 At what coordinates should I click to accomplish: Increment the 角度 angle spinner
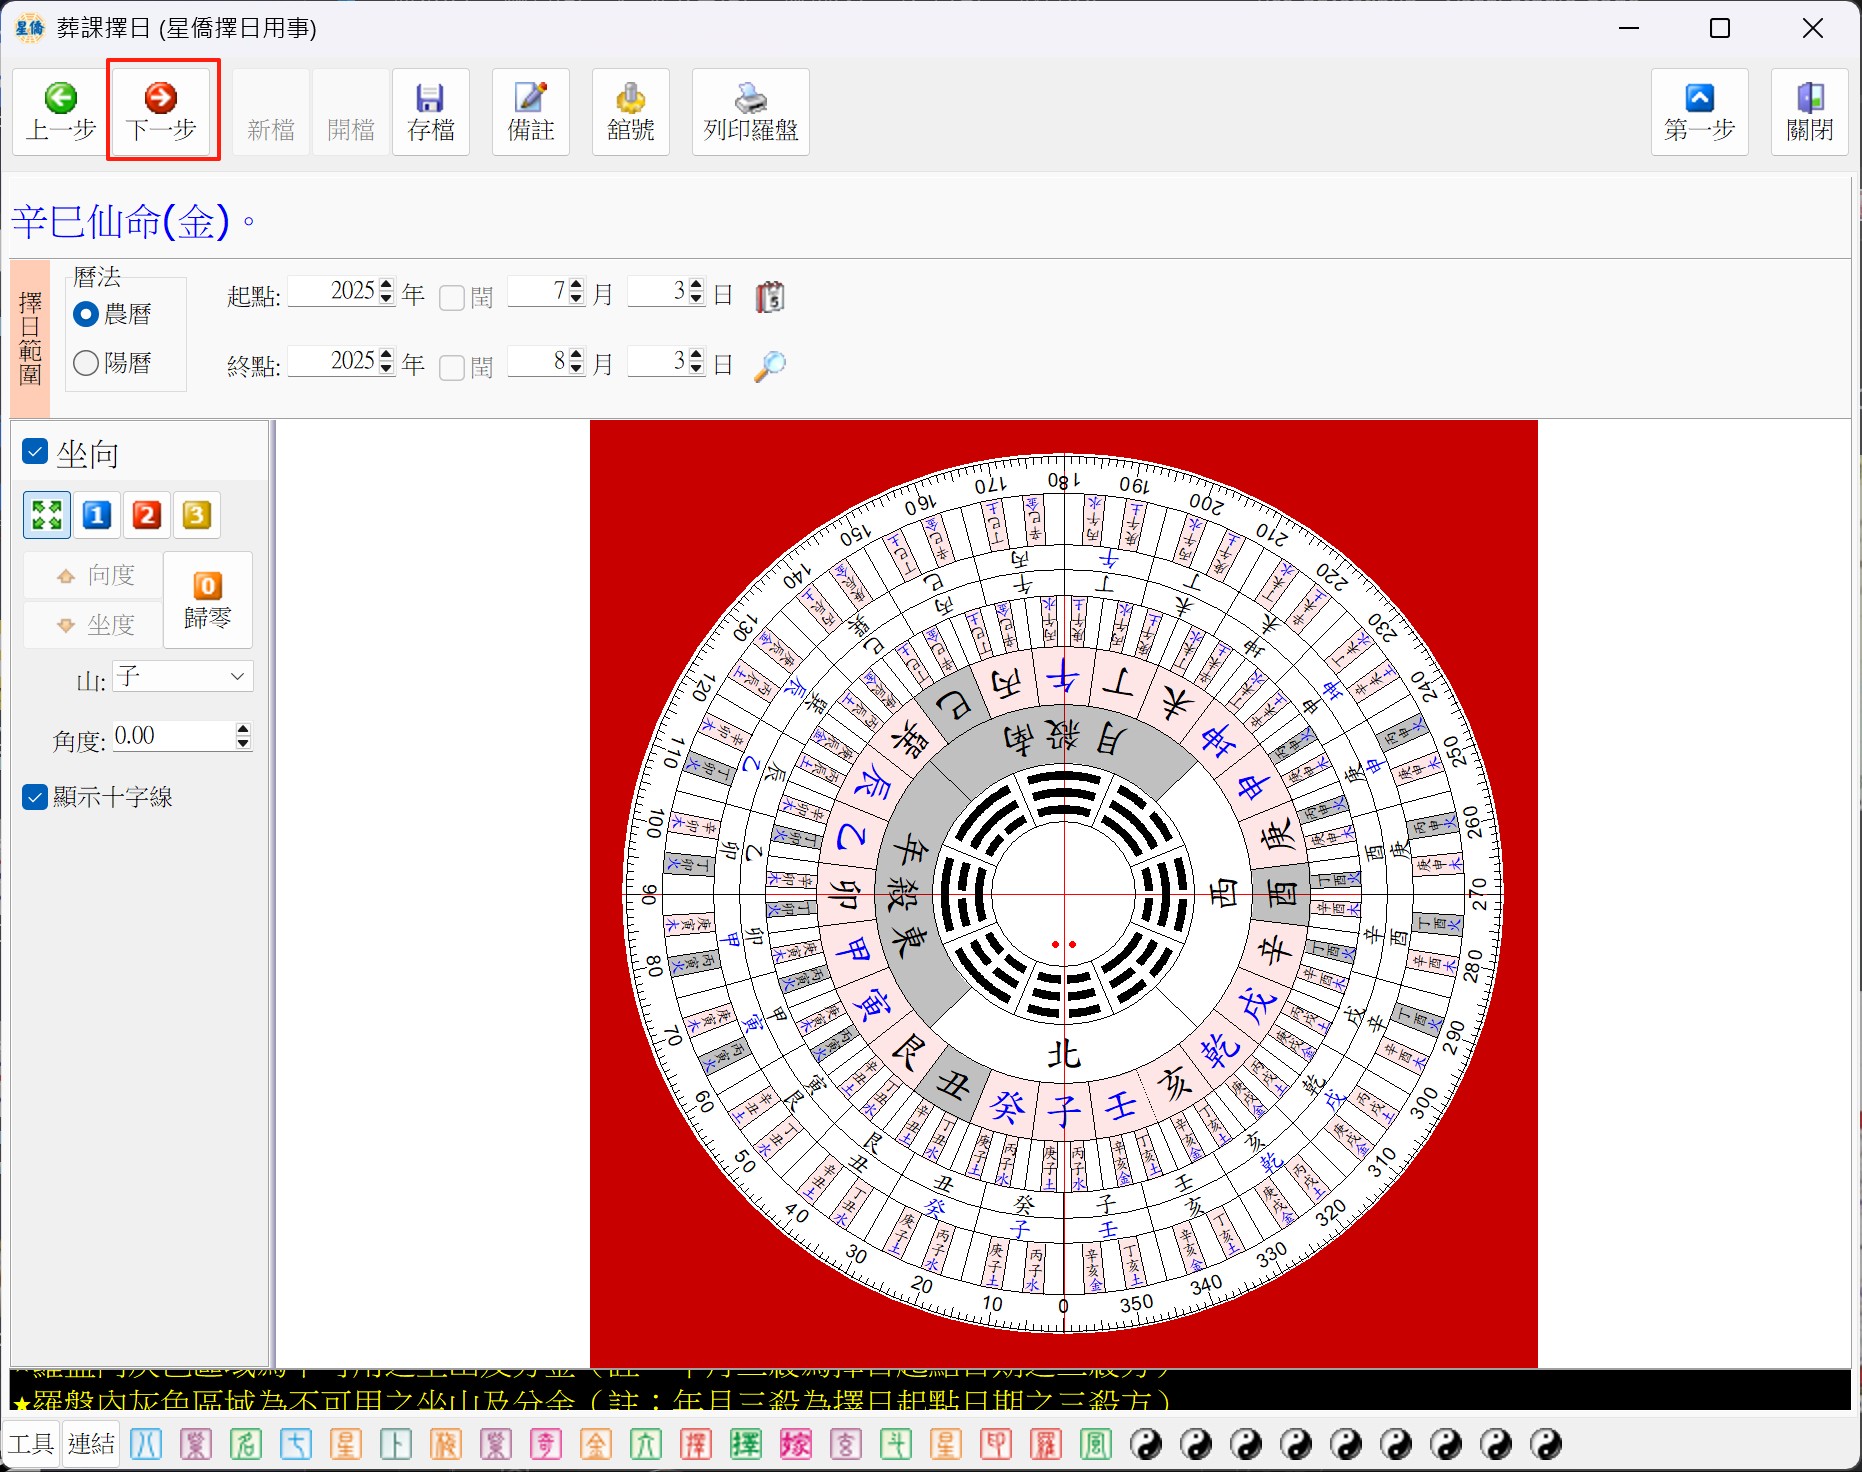click(243, 730)
